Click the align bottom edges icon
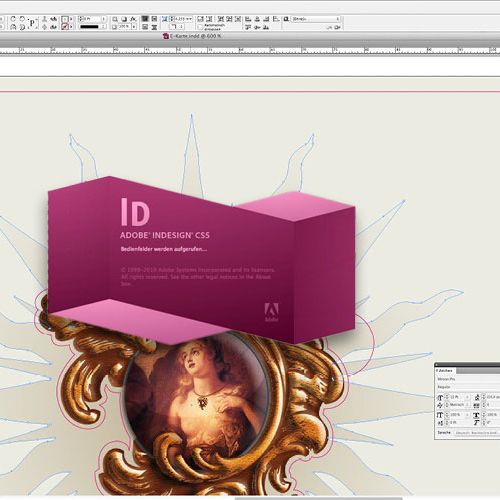The image size is (500, 500). [x=266, y=27]
